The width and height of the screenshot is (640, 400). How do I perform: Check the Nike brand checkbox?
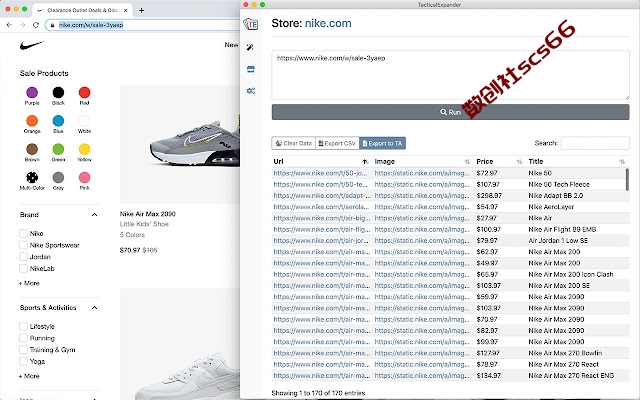point(23,233)
